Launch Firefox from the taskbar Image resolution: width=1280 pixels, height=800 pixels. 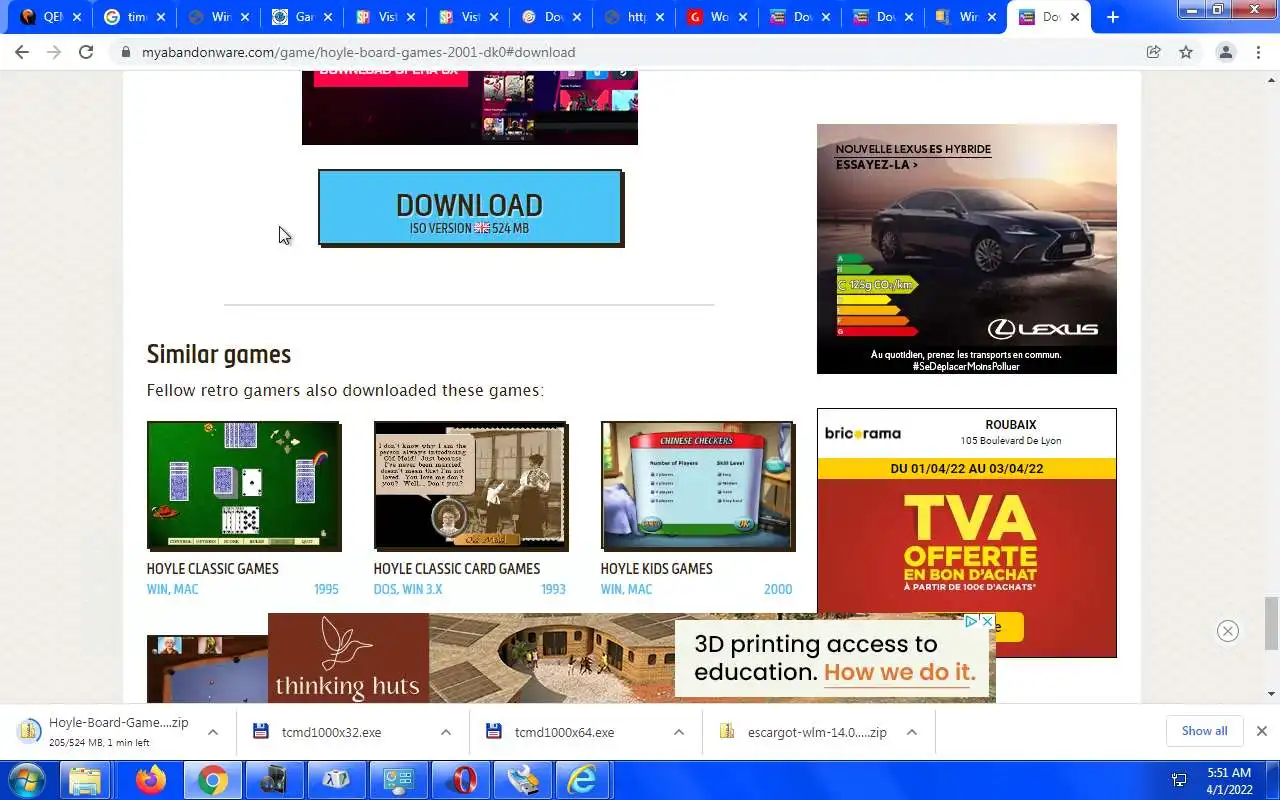pyautogui.click(x=151, y=780)
